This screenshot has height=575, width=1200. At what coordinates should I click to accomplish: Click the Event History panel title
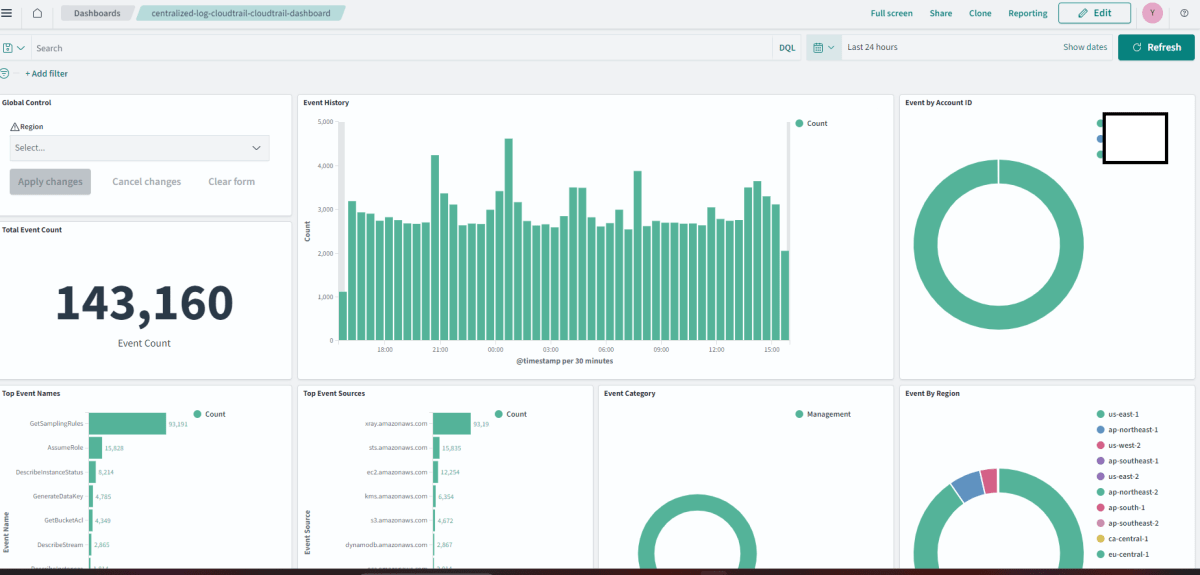tap(326, 103)
